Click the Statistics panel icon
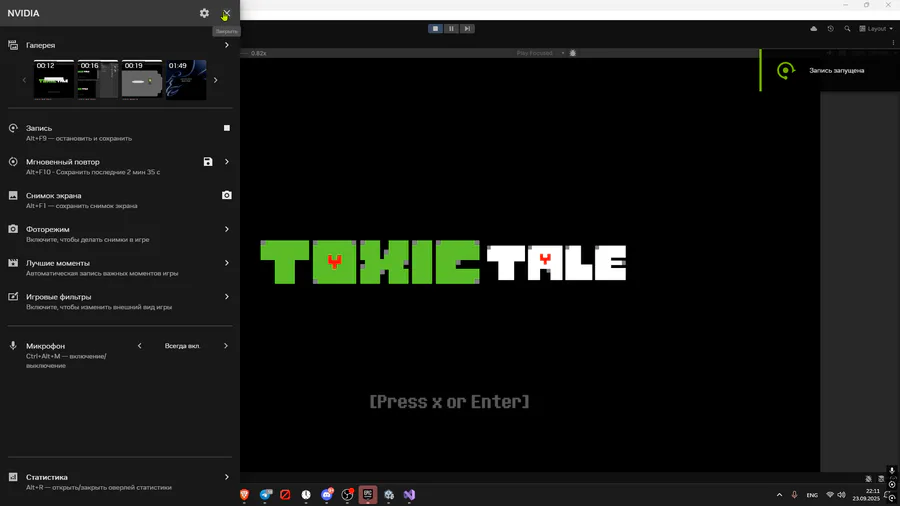The width and height of the screenshot is (900, 506). 13,477
